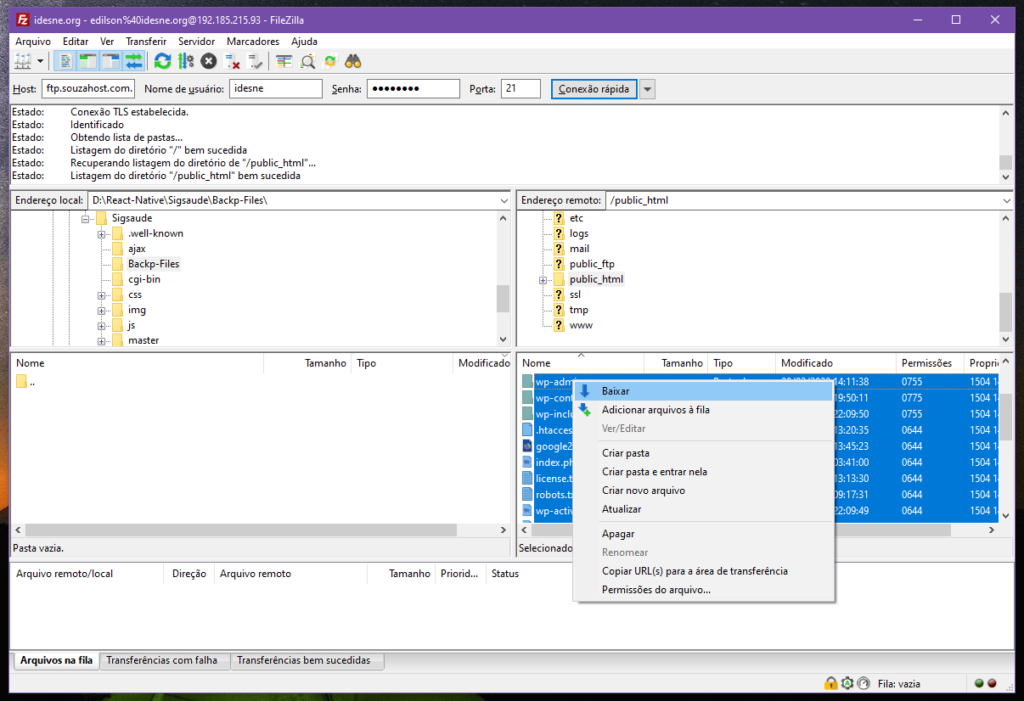This screenshot has width=1024, height=701.
Task: Select the Arquivos na fila tab
Action: click(x=56, y=660)
